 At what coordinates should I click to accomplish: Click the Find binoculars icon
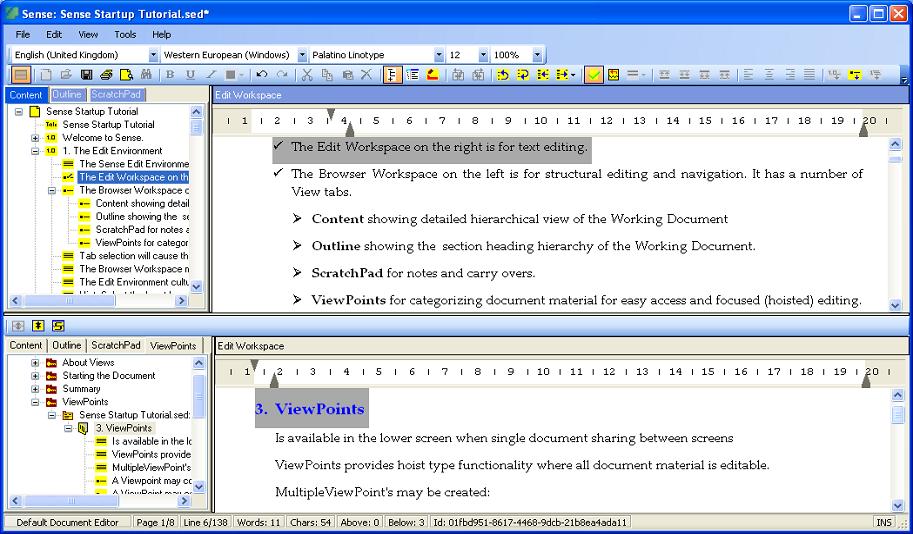point(146,75)
